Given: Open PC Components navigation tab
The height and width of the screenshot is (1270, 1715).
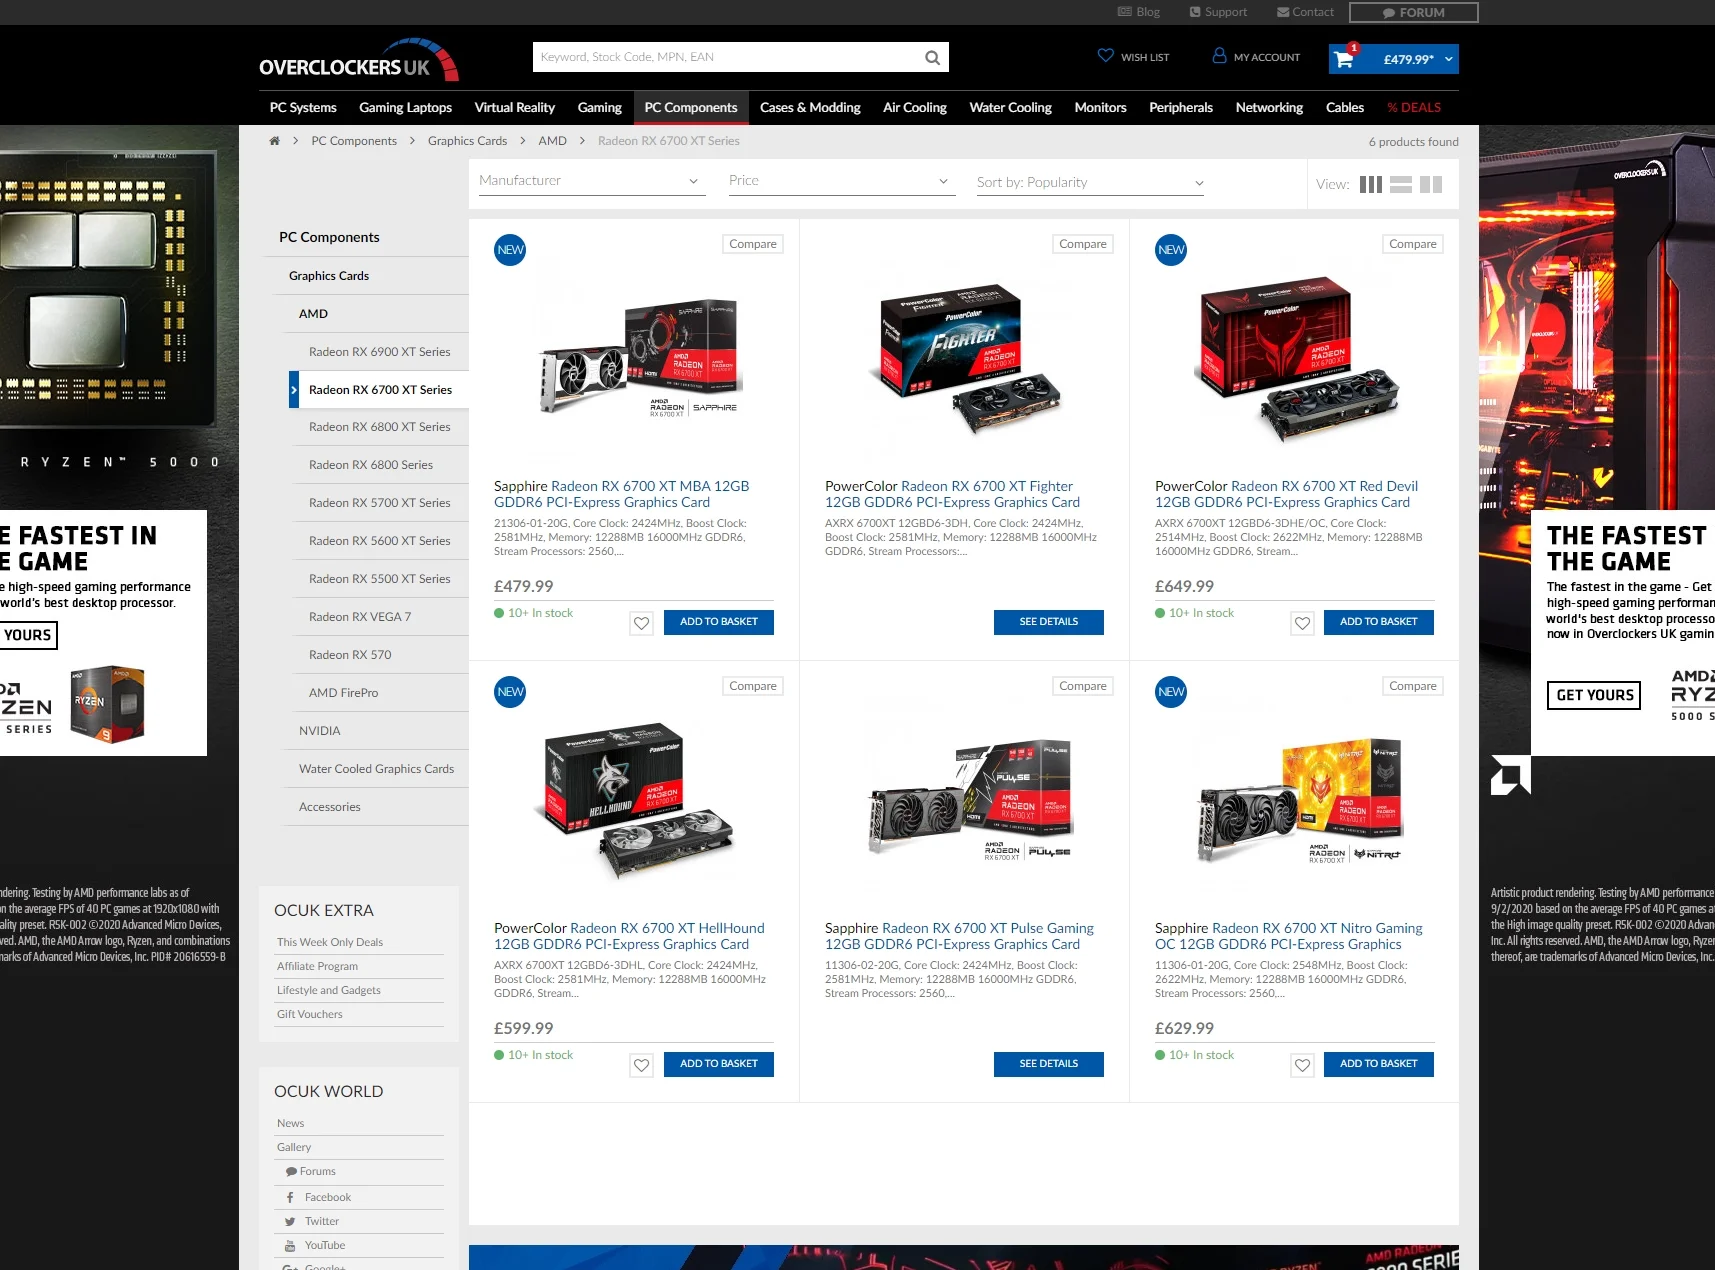Looking at the screenshot, I should [x=691, y=107].
